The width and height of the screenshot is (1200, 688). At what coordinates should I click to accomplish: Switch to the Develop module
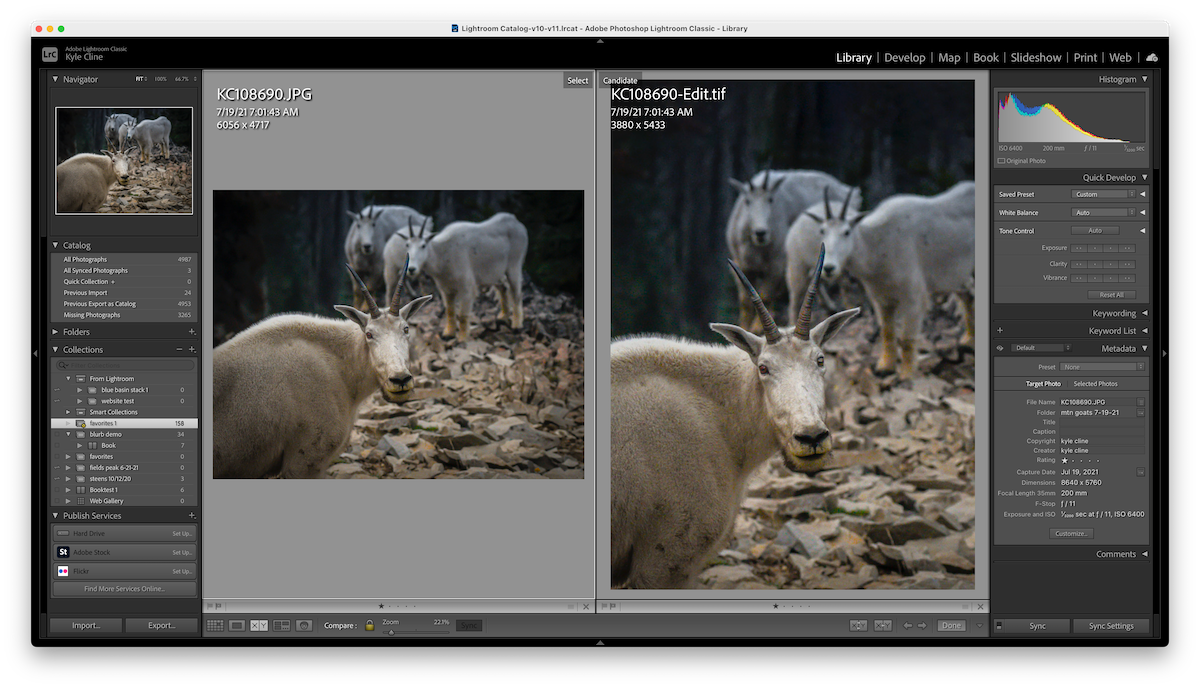[x=904, y=58]
